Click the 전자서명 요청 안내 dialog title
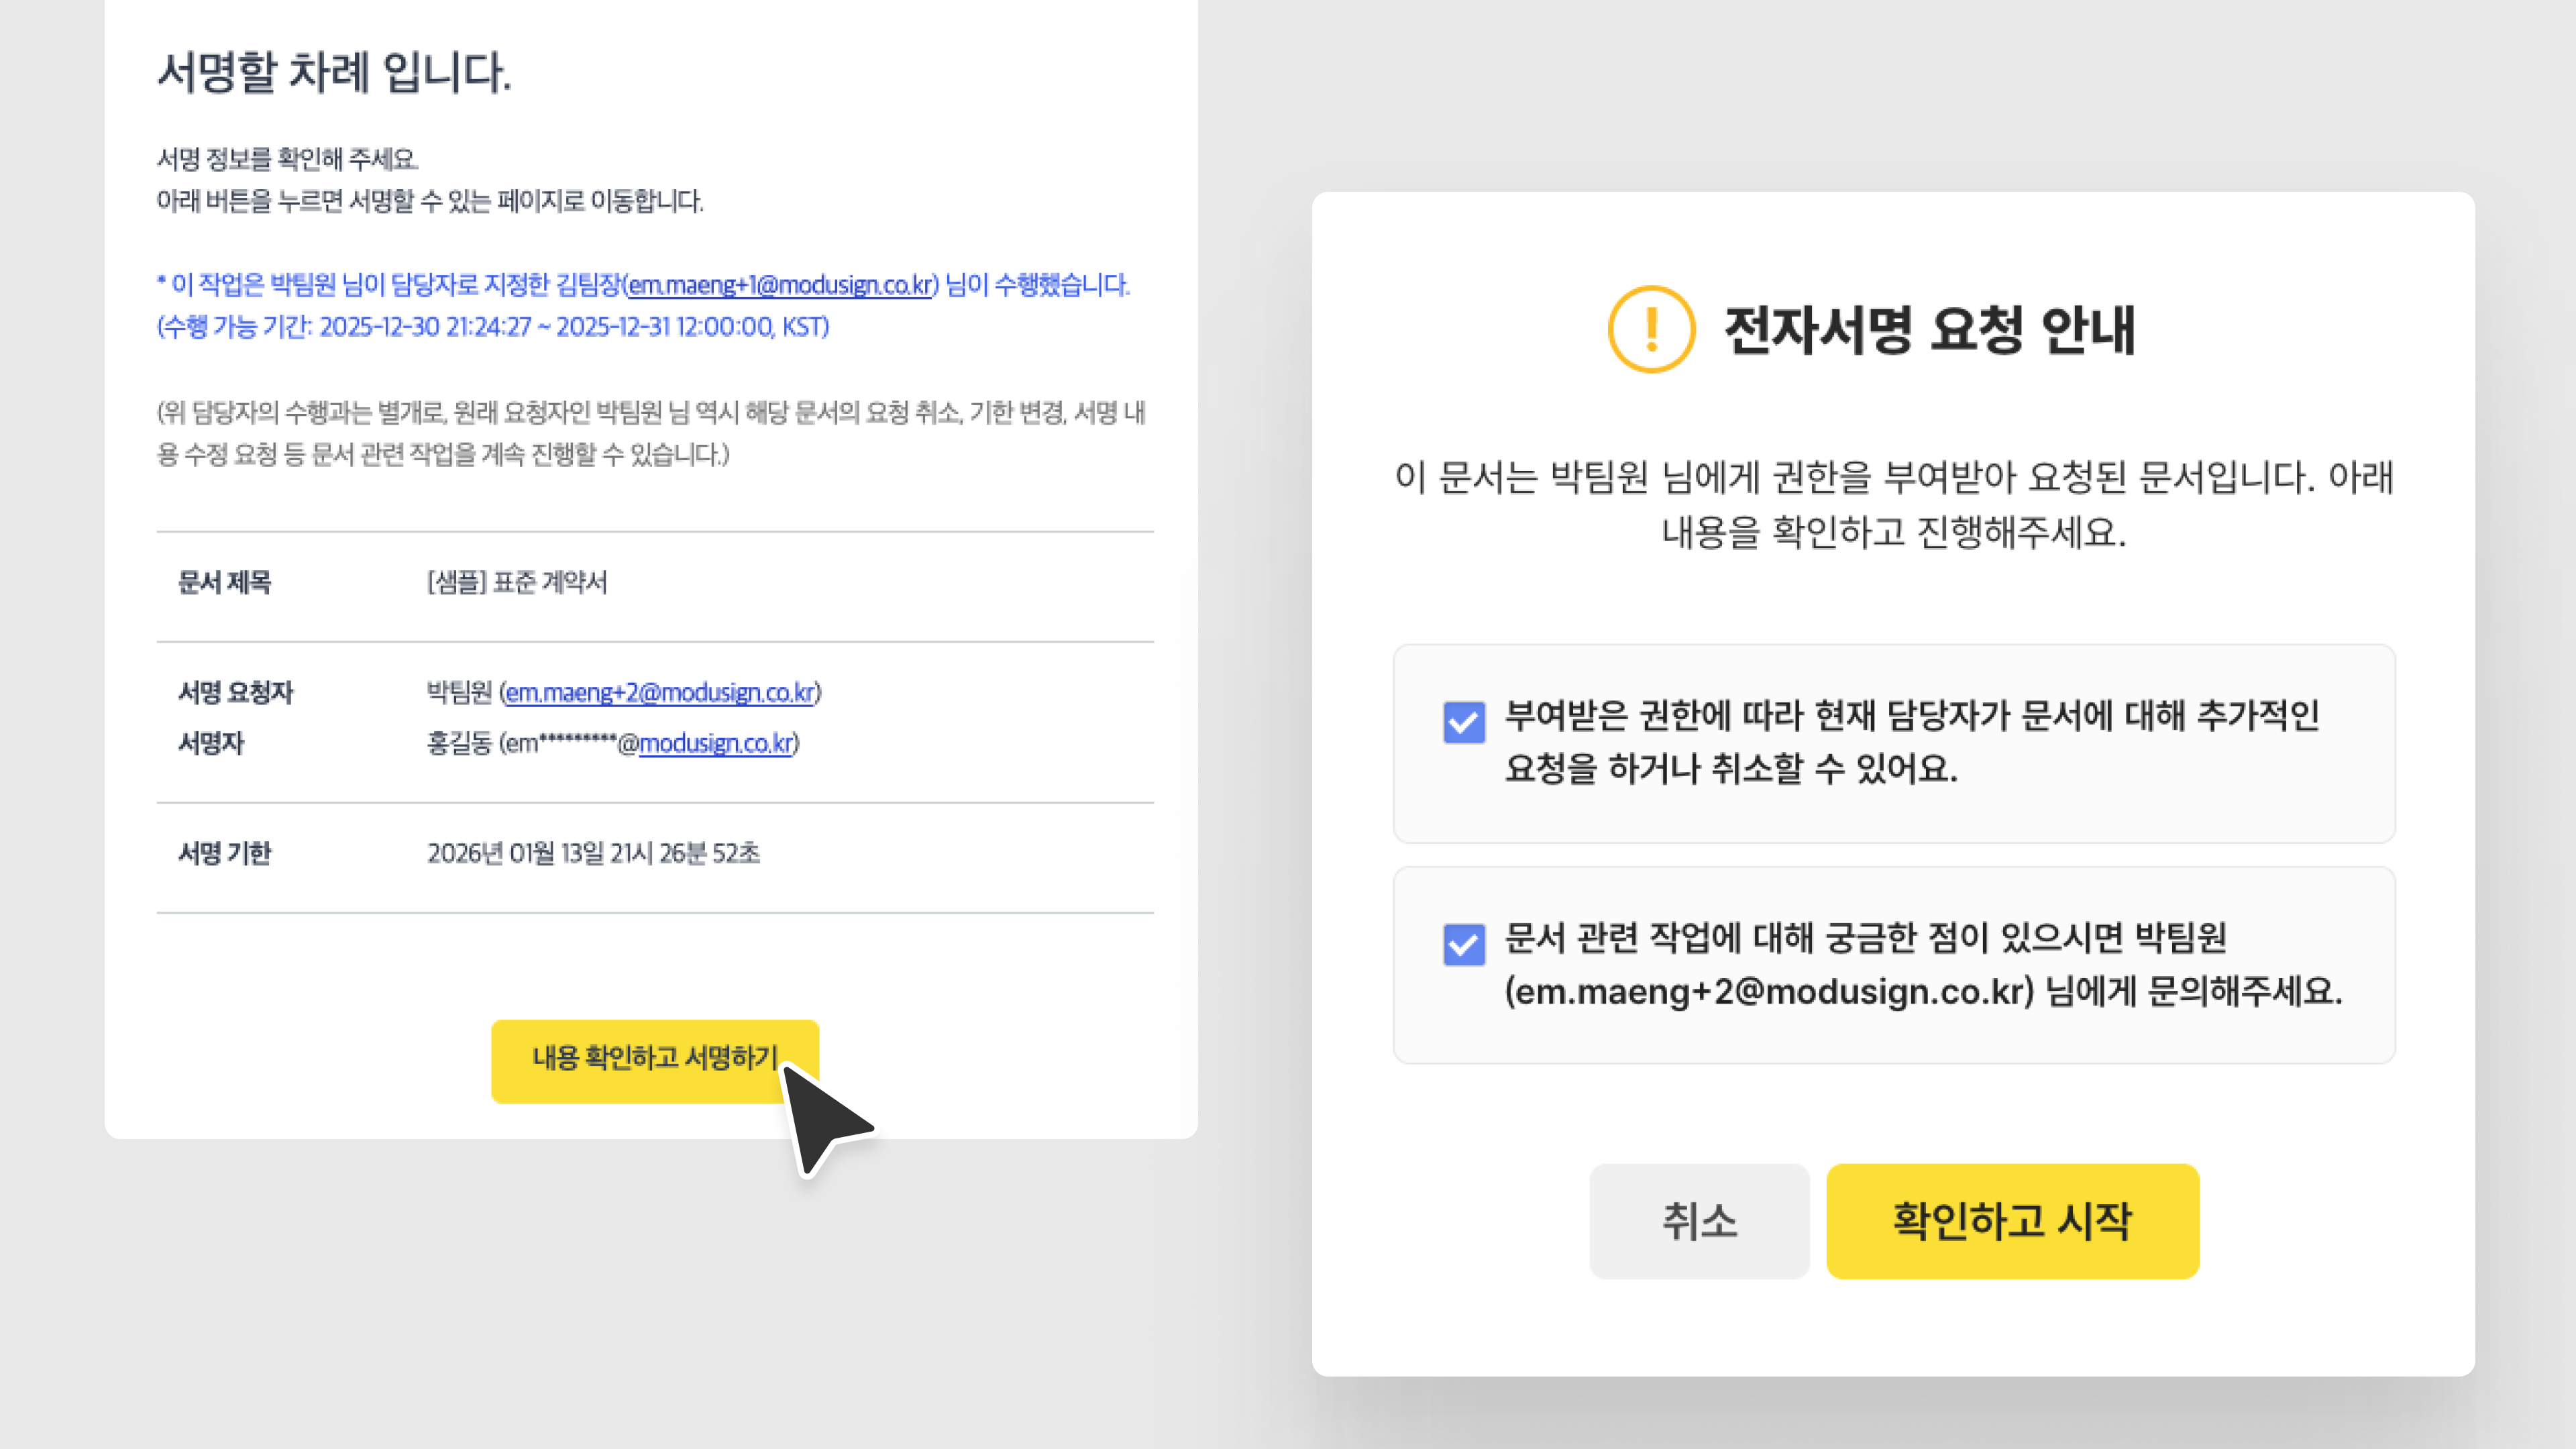 coord(1929,330)
